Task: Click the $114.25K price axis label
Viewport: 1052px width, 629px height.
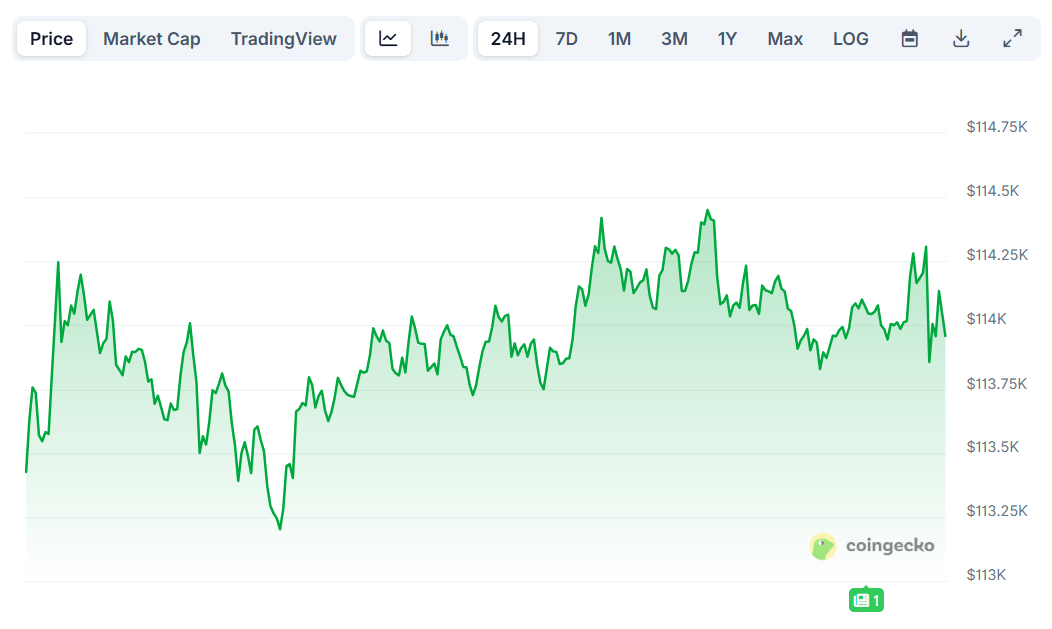Action: coord(996,255)
